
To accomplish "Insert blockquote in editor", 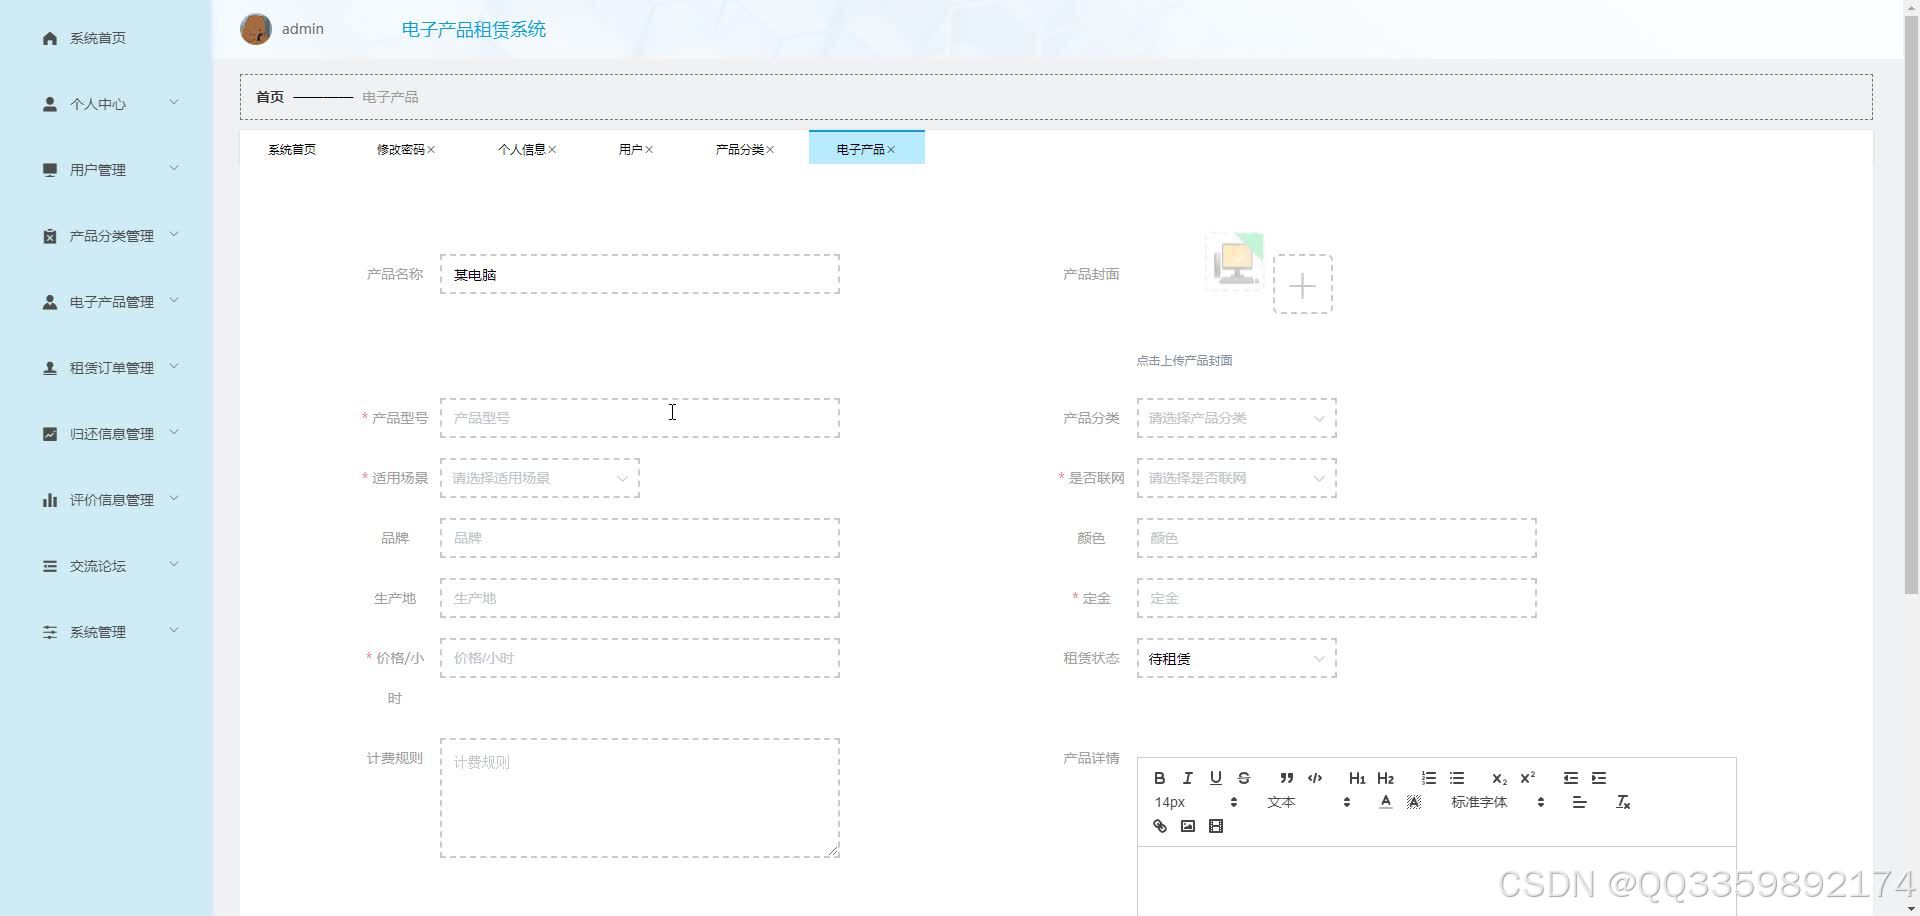I will (x=1286, y=778).
